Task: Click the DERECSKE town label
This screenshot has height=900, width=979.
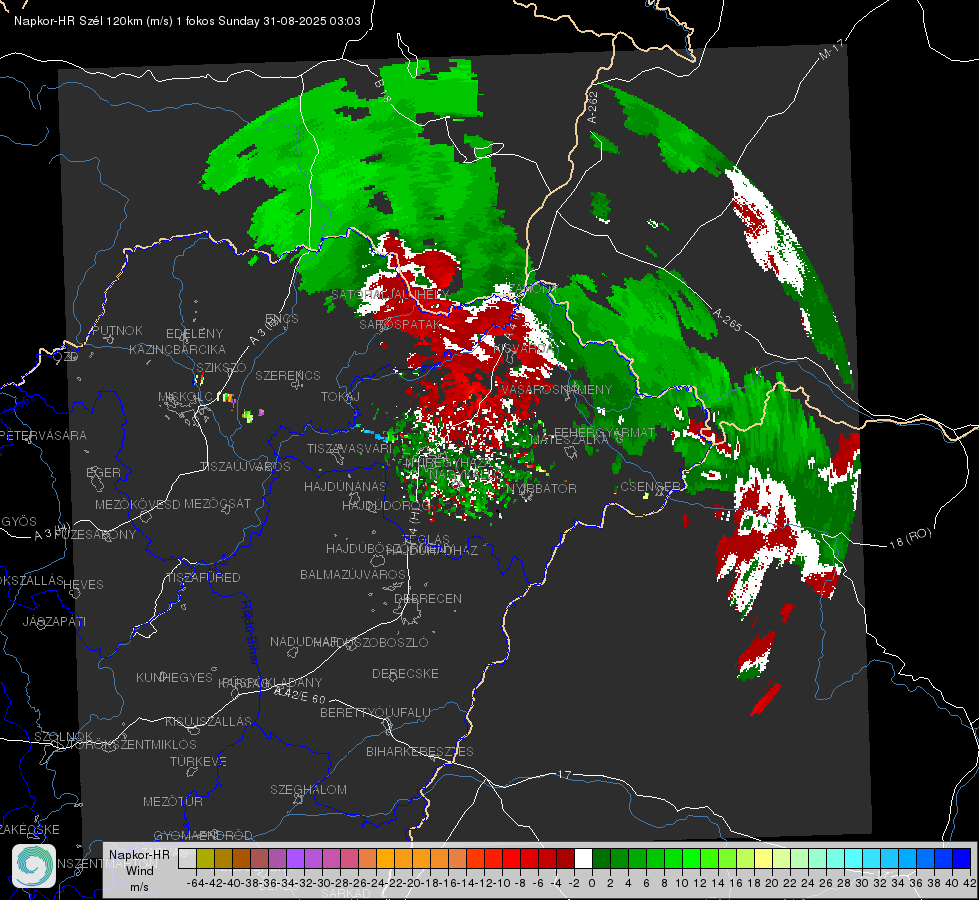Action: pyautogui.click(x=405, y=674)
